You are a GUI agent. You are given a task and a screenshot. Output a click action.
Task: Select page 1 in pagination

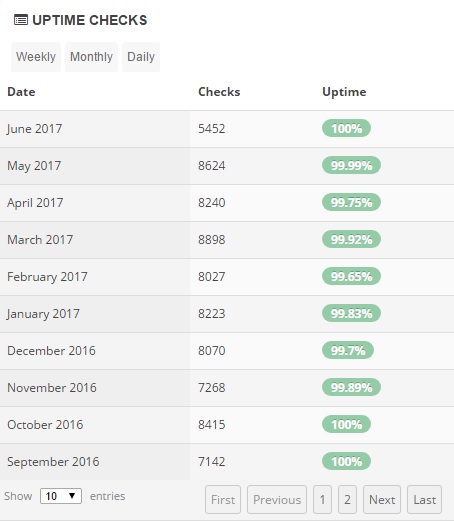click(322, 499)
